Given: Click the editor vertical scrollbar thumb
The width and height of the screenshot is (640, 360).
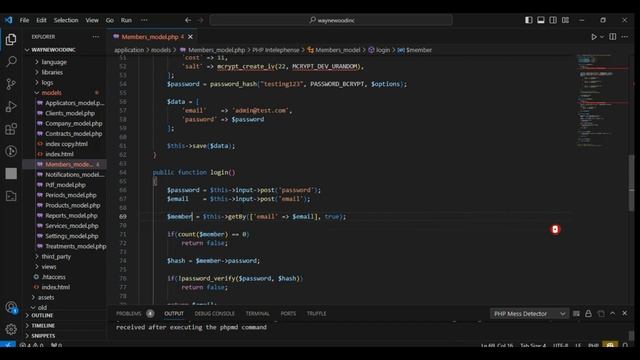Looking at the screenshot, I should coord(631,183).
